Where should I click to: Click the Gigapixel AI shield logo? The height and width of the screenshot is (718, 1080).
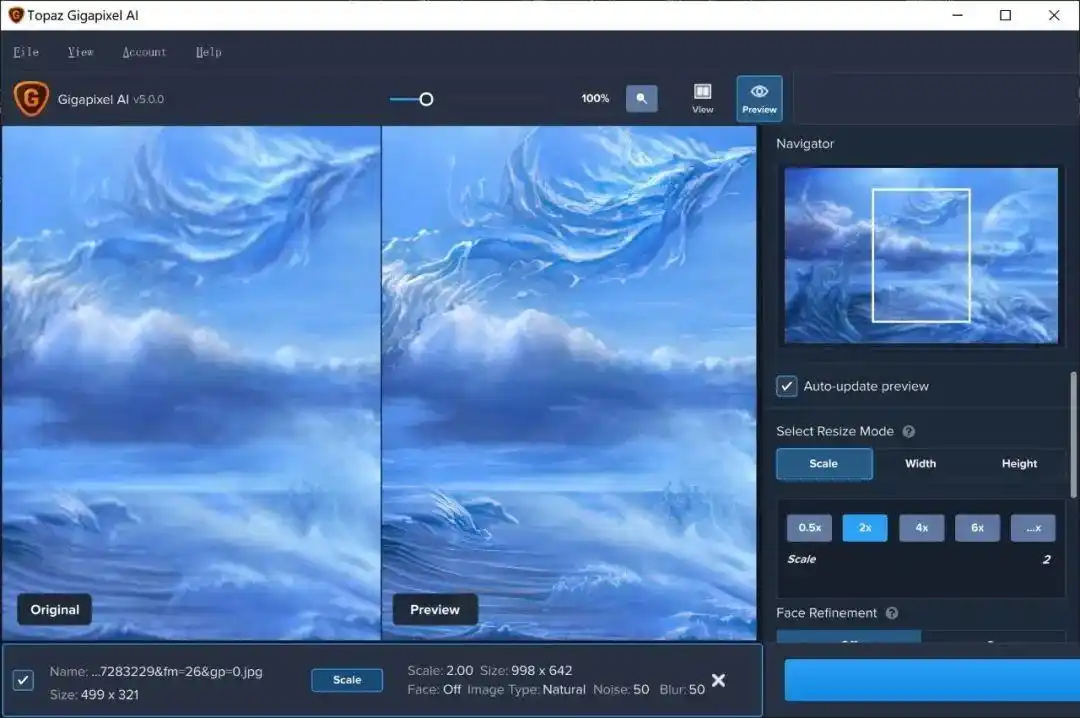(x=31, y=99)
